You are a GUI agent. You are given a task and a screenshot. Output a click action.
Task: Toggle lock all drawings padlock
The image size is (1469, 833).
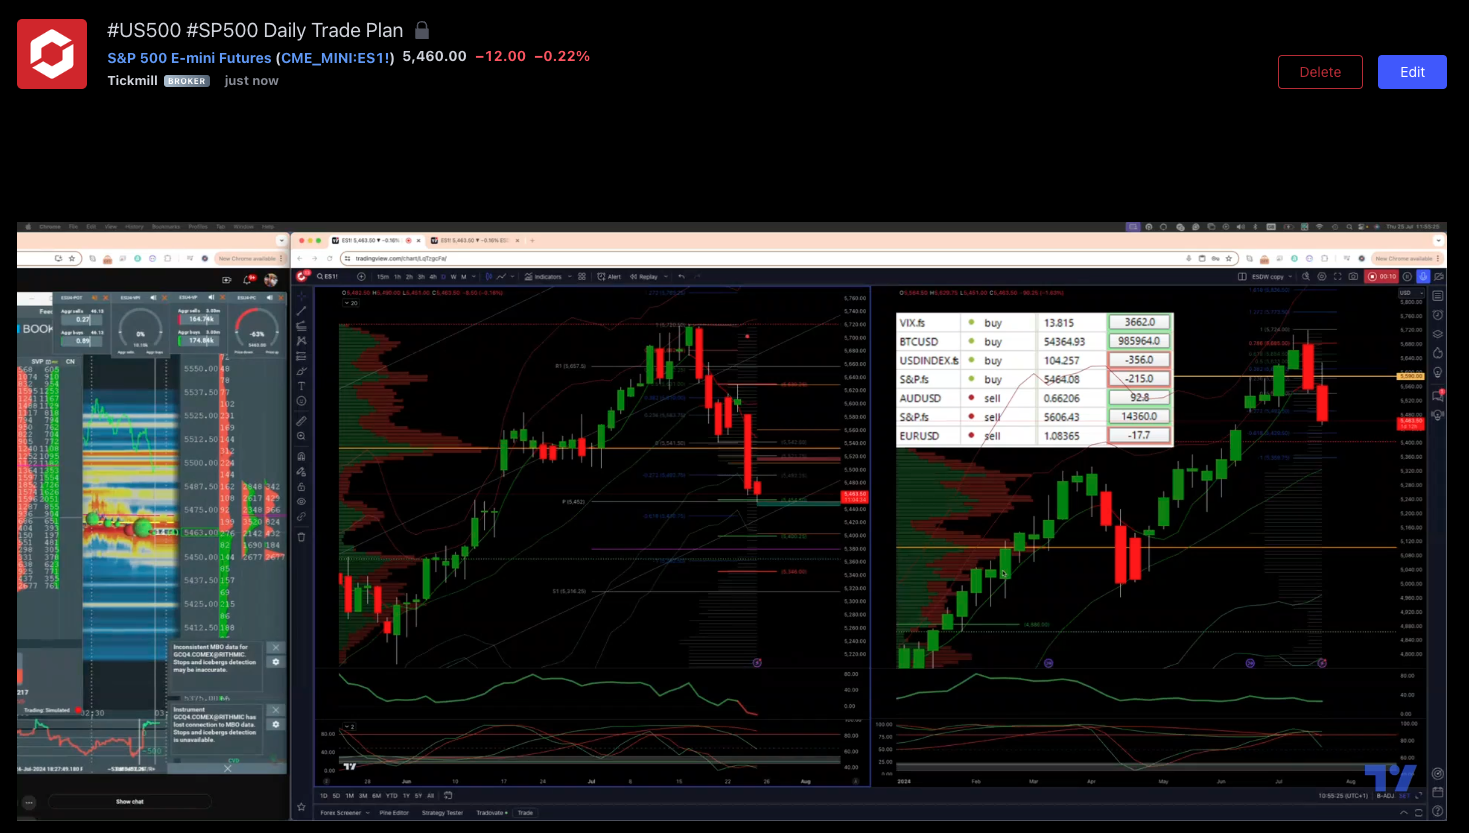(x=301, y=487)
